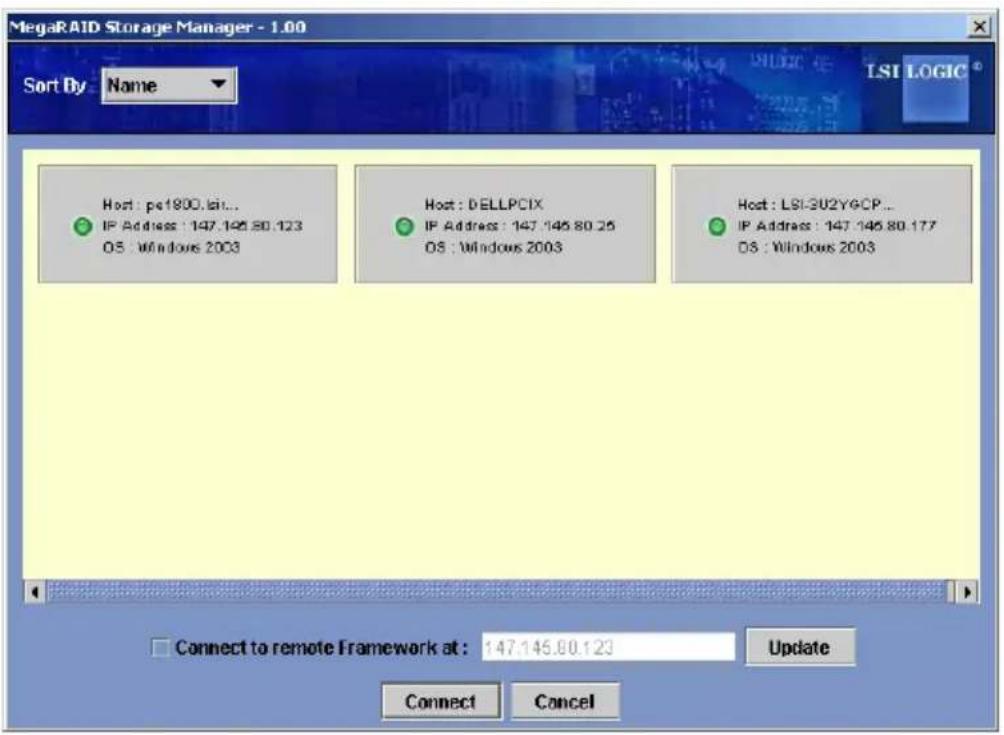Click the Cancel button
The width and height of the screenshot is (1004, 735).
565,702
